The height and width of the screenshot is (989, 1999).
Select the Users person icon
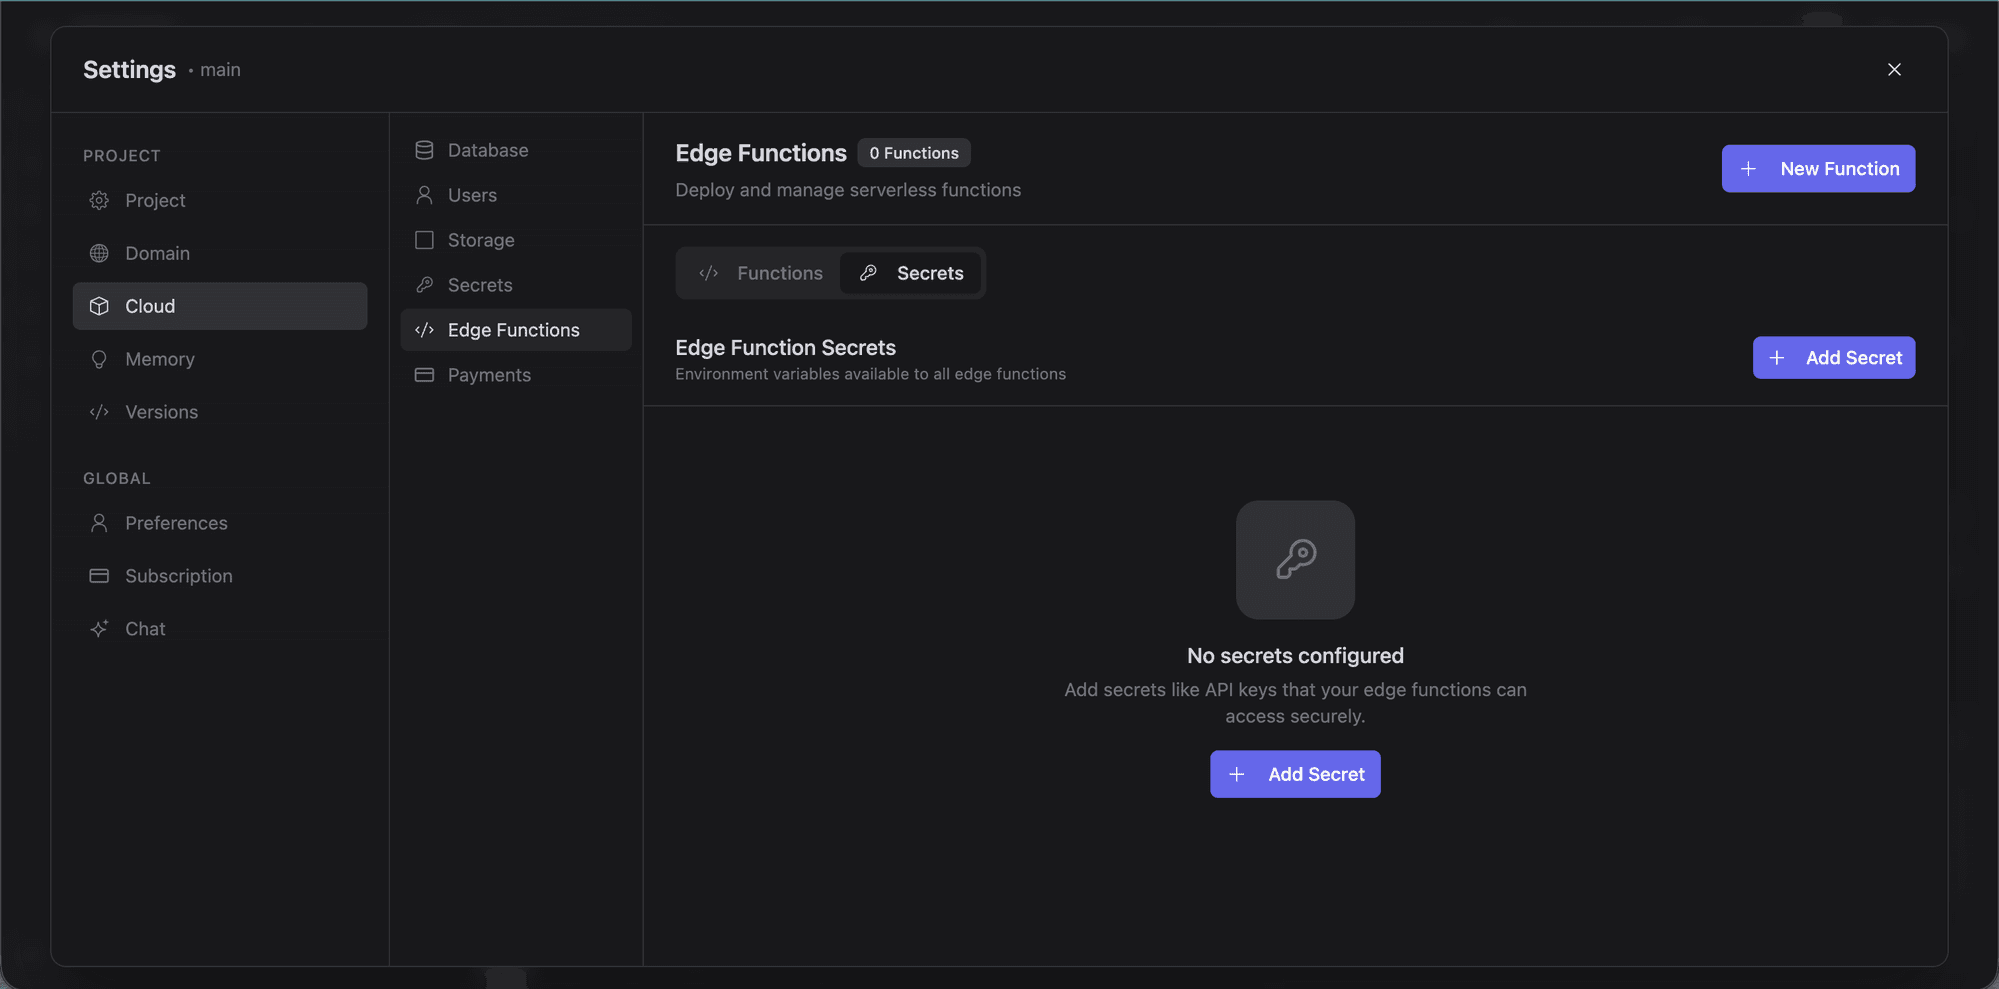(424, 194)
